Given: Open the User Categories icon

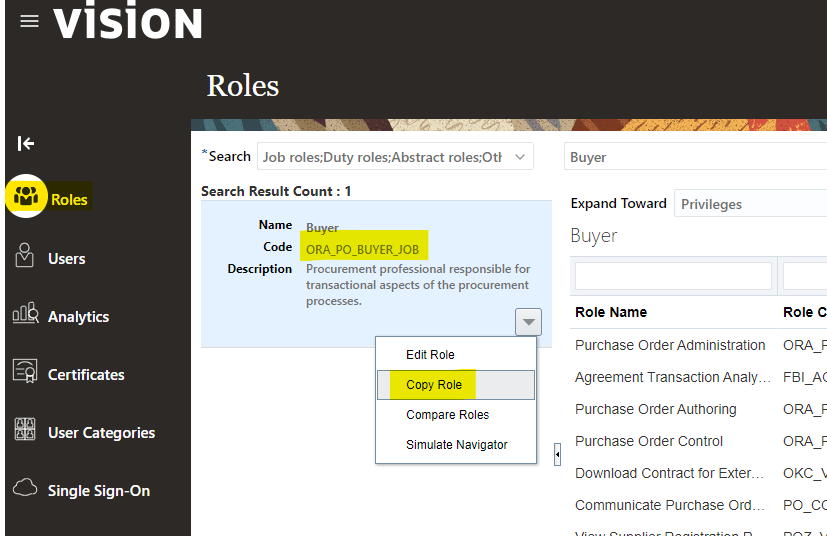Looking at the screenshot, I should [x=26, y=430].
